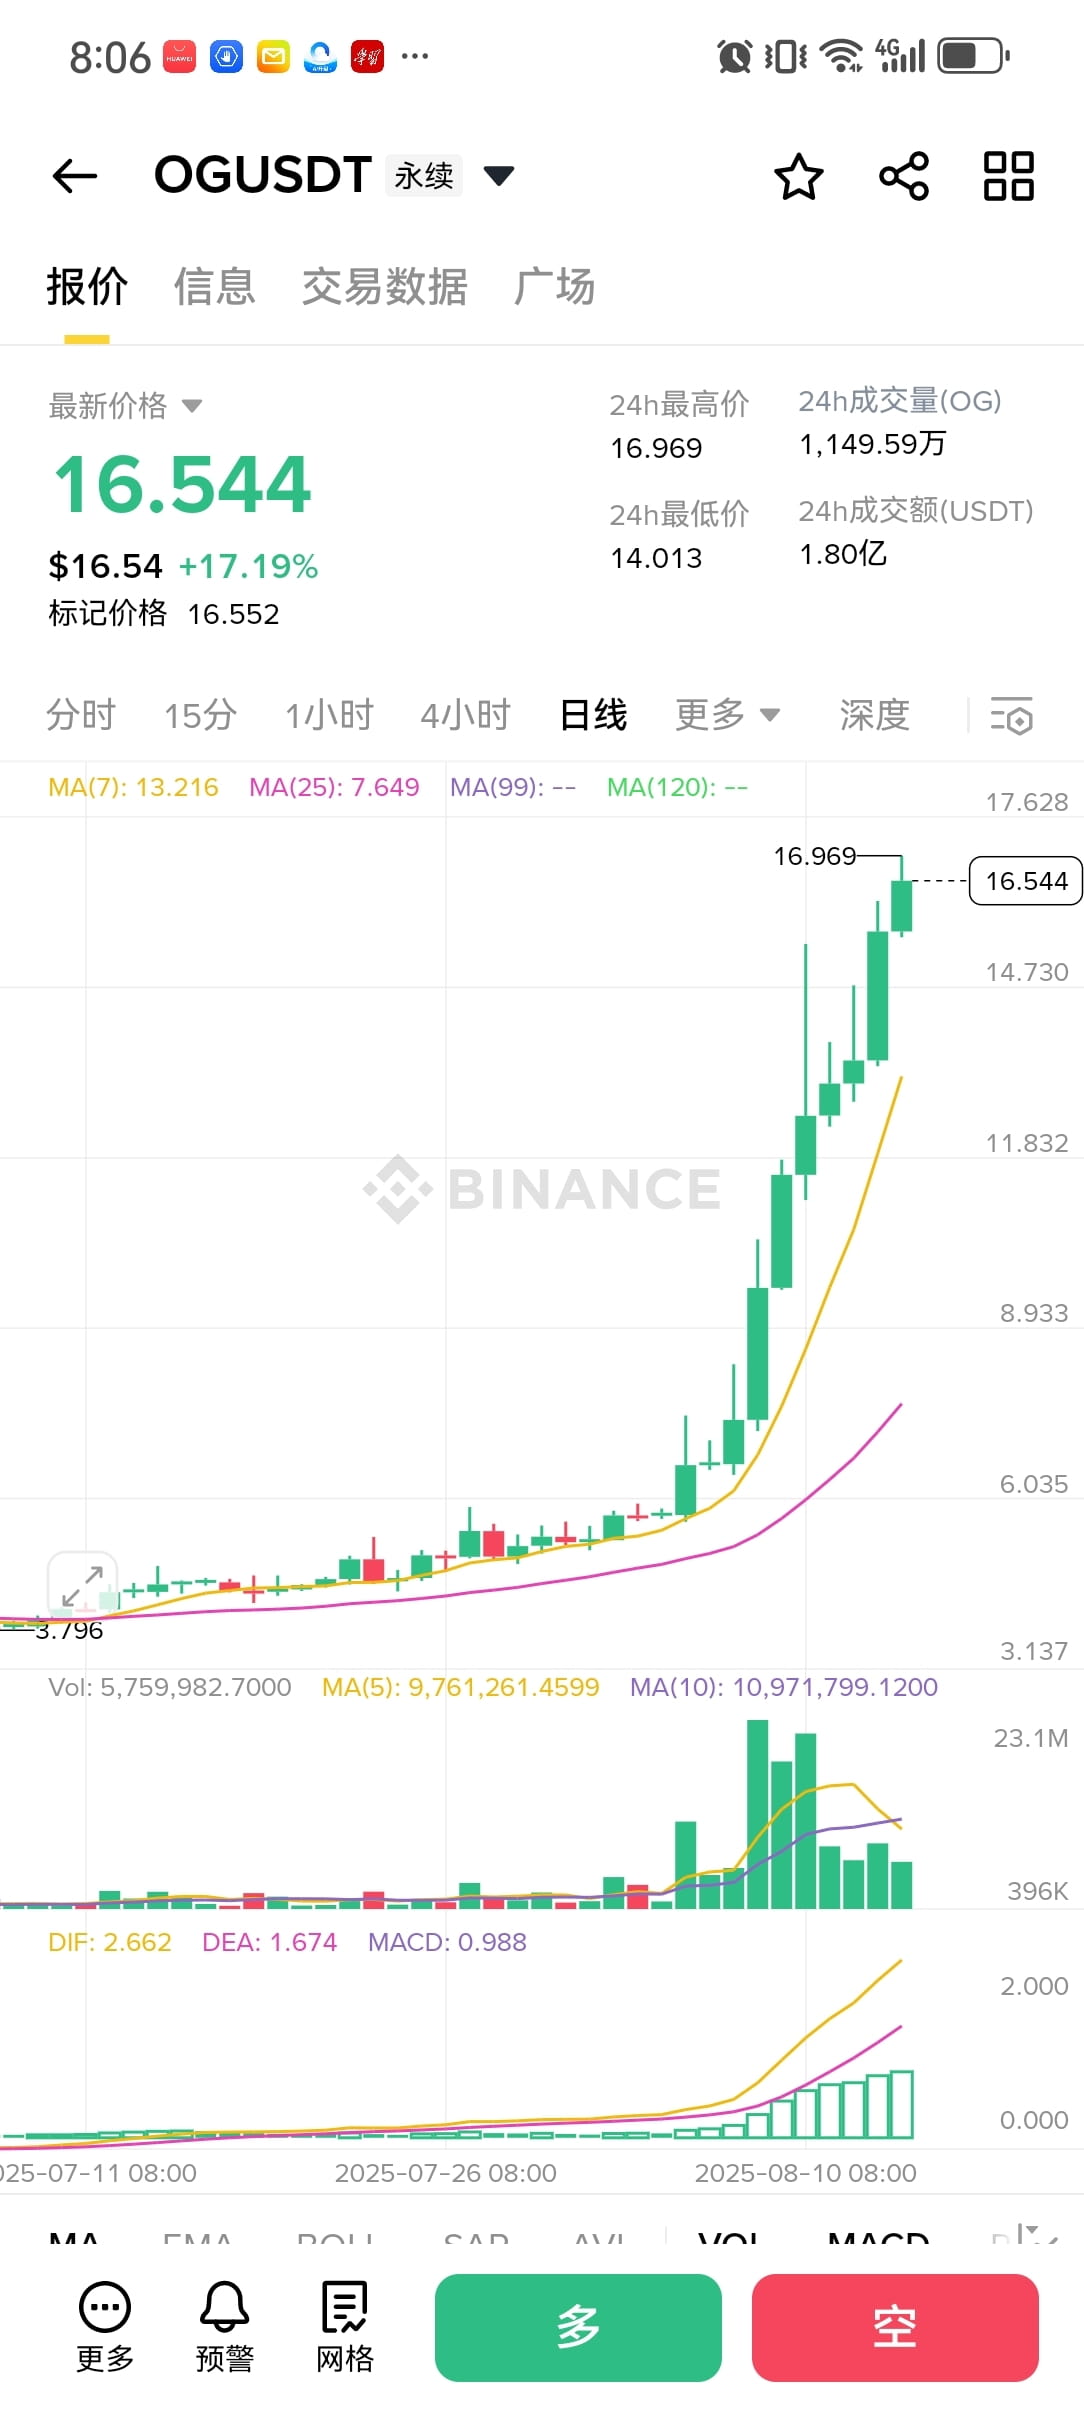Select the 4小时 timeframe
Screen dimensions: 1084x2412
pos(465,715)
